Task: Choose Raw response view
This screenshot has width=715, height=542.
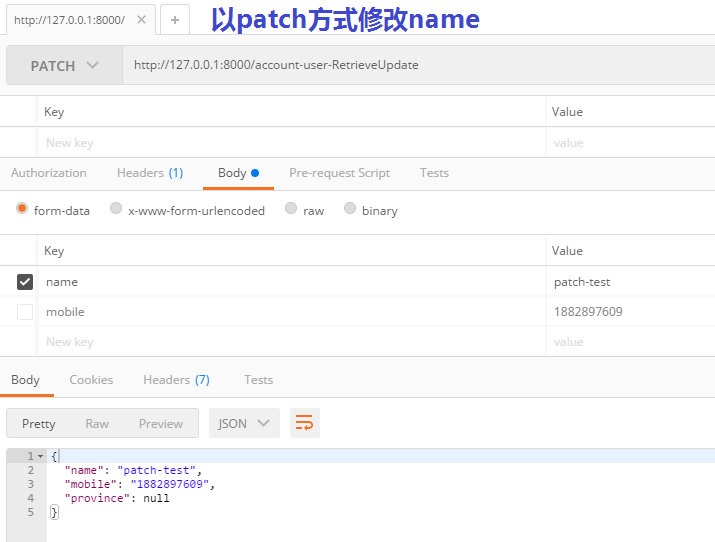Action: click(97, 423)
